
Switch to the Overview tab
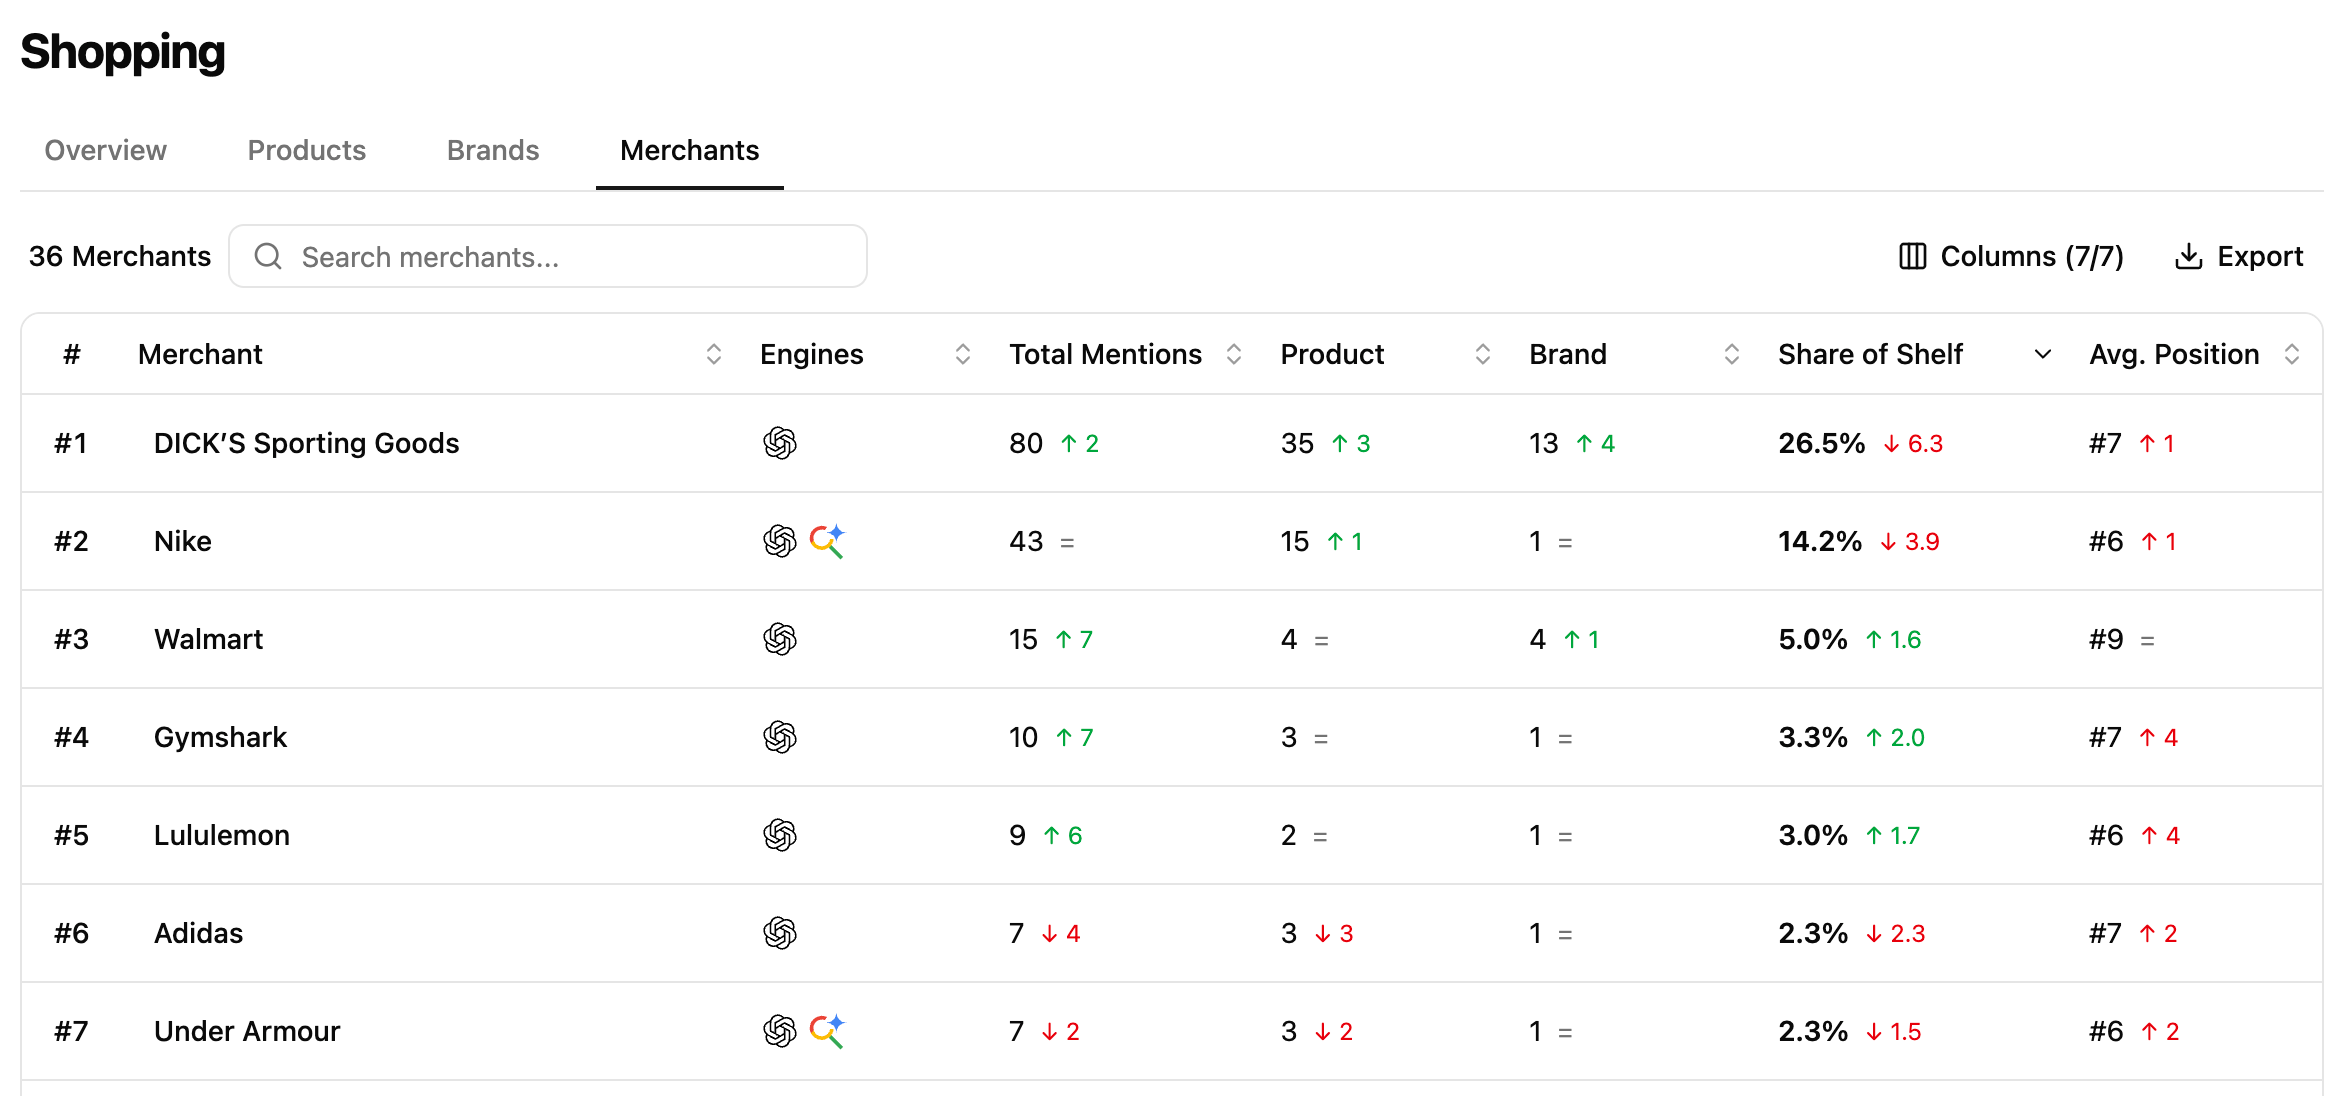pyautogui.click(x=106, y=150)
